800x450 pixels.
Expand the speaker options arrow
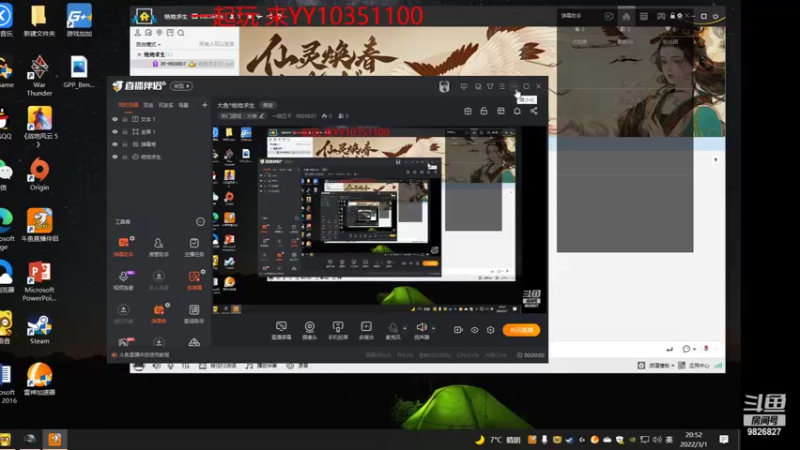click(433, 328)
